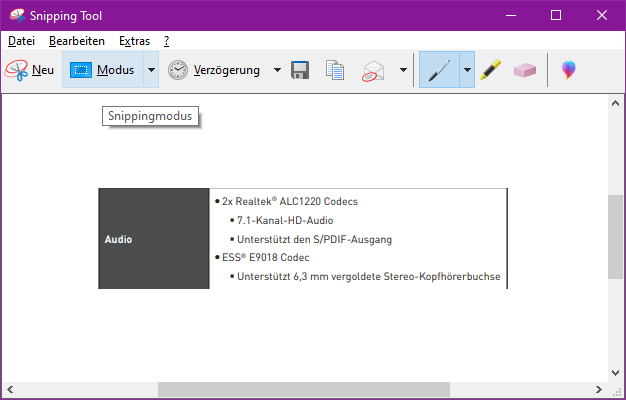Screen dimensions: 626x400
Task: Expand the Verzögerung delay dropdown arrow
Action: (x=277, y=70)
